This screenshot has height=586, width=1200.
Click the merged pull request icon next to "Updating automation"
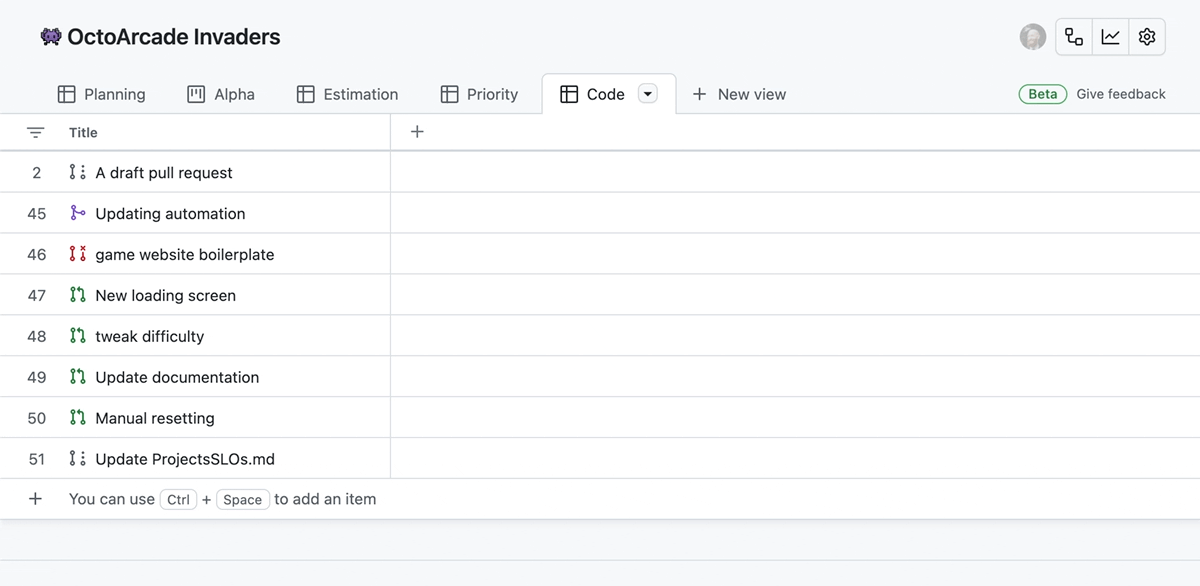coord(78,213)
